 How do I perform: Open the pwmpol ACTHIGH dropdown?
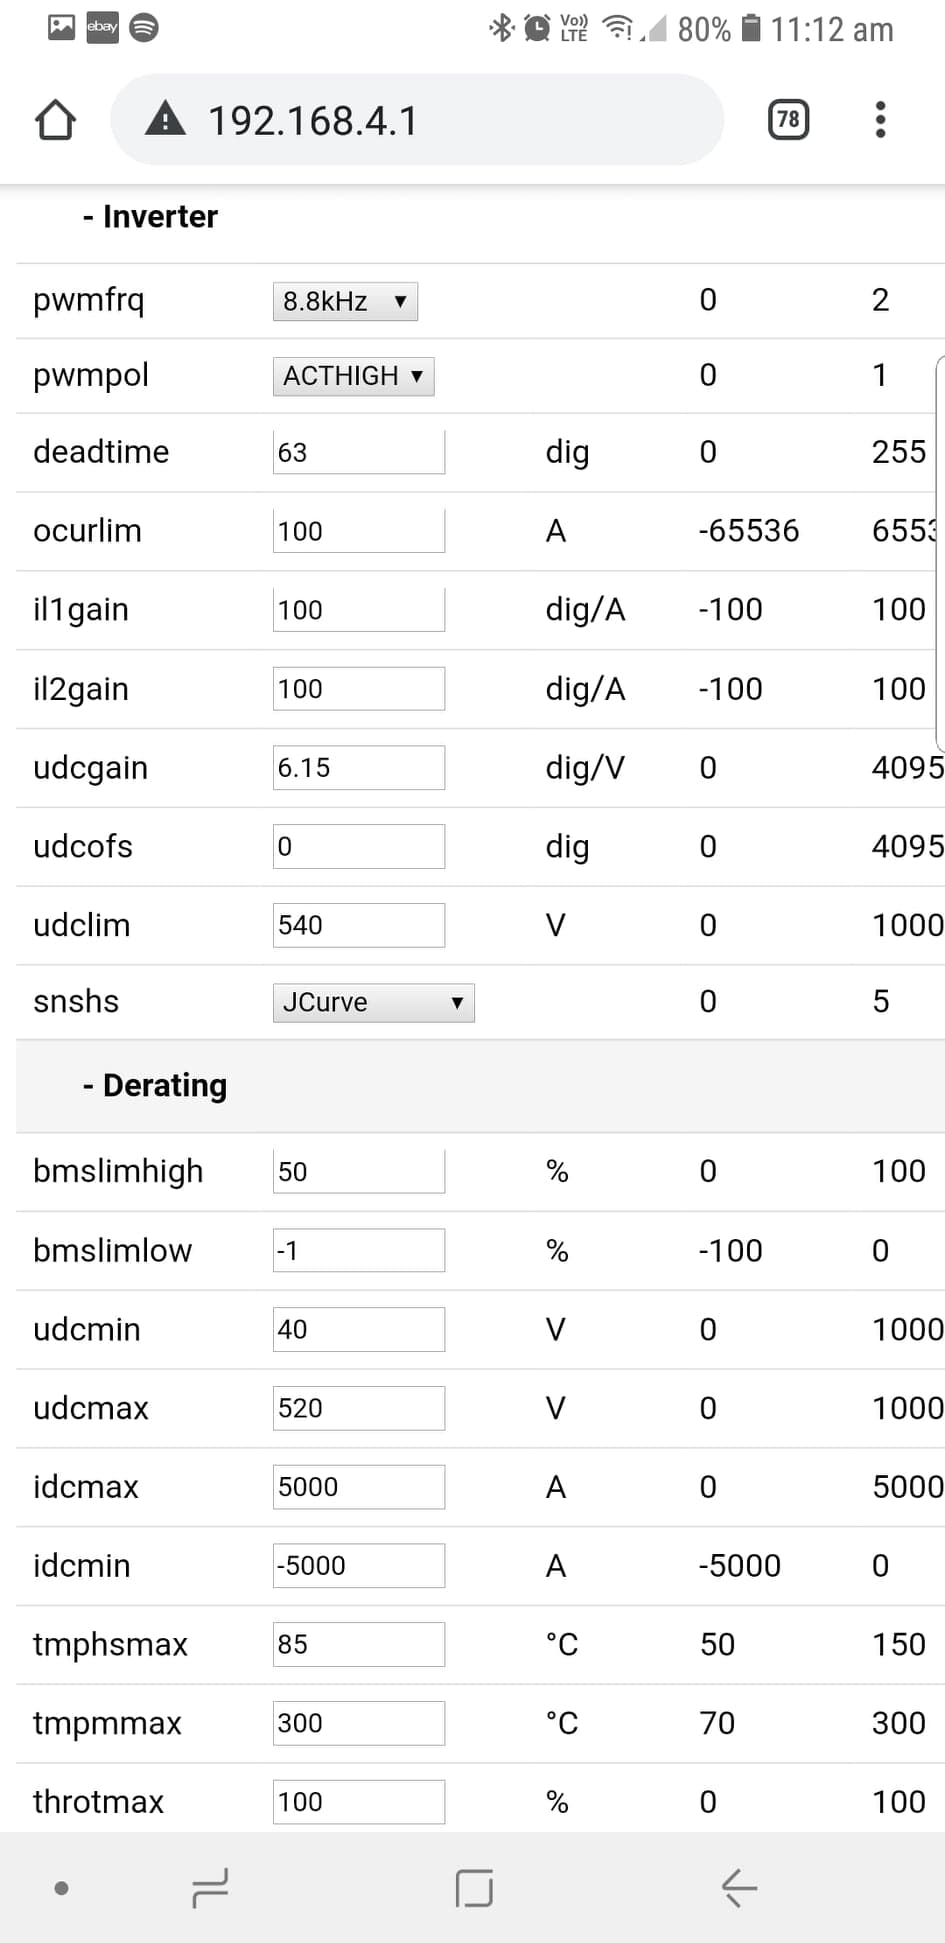tap(353, 376)
